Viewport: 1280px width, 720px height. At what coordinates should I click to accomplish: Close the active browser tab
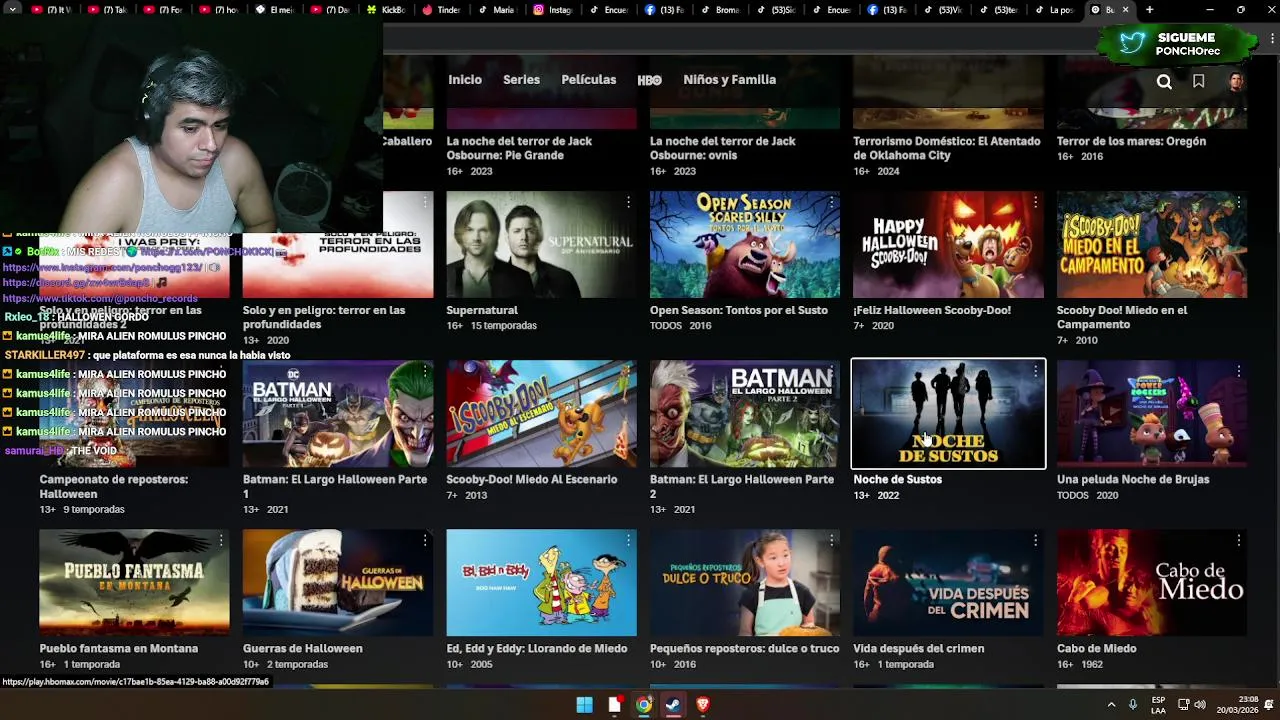point(1125,10)
